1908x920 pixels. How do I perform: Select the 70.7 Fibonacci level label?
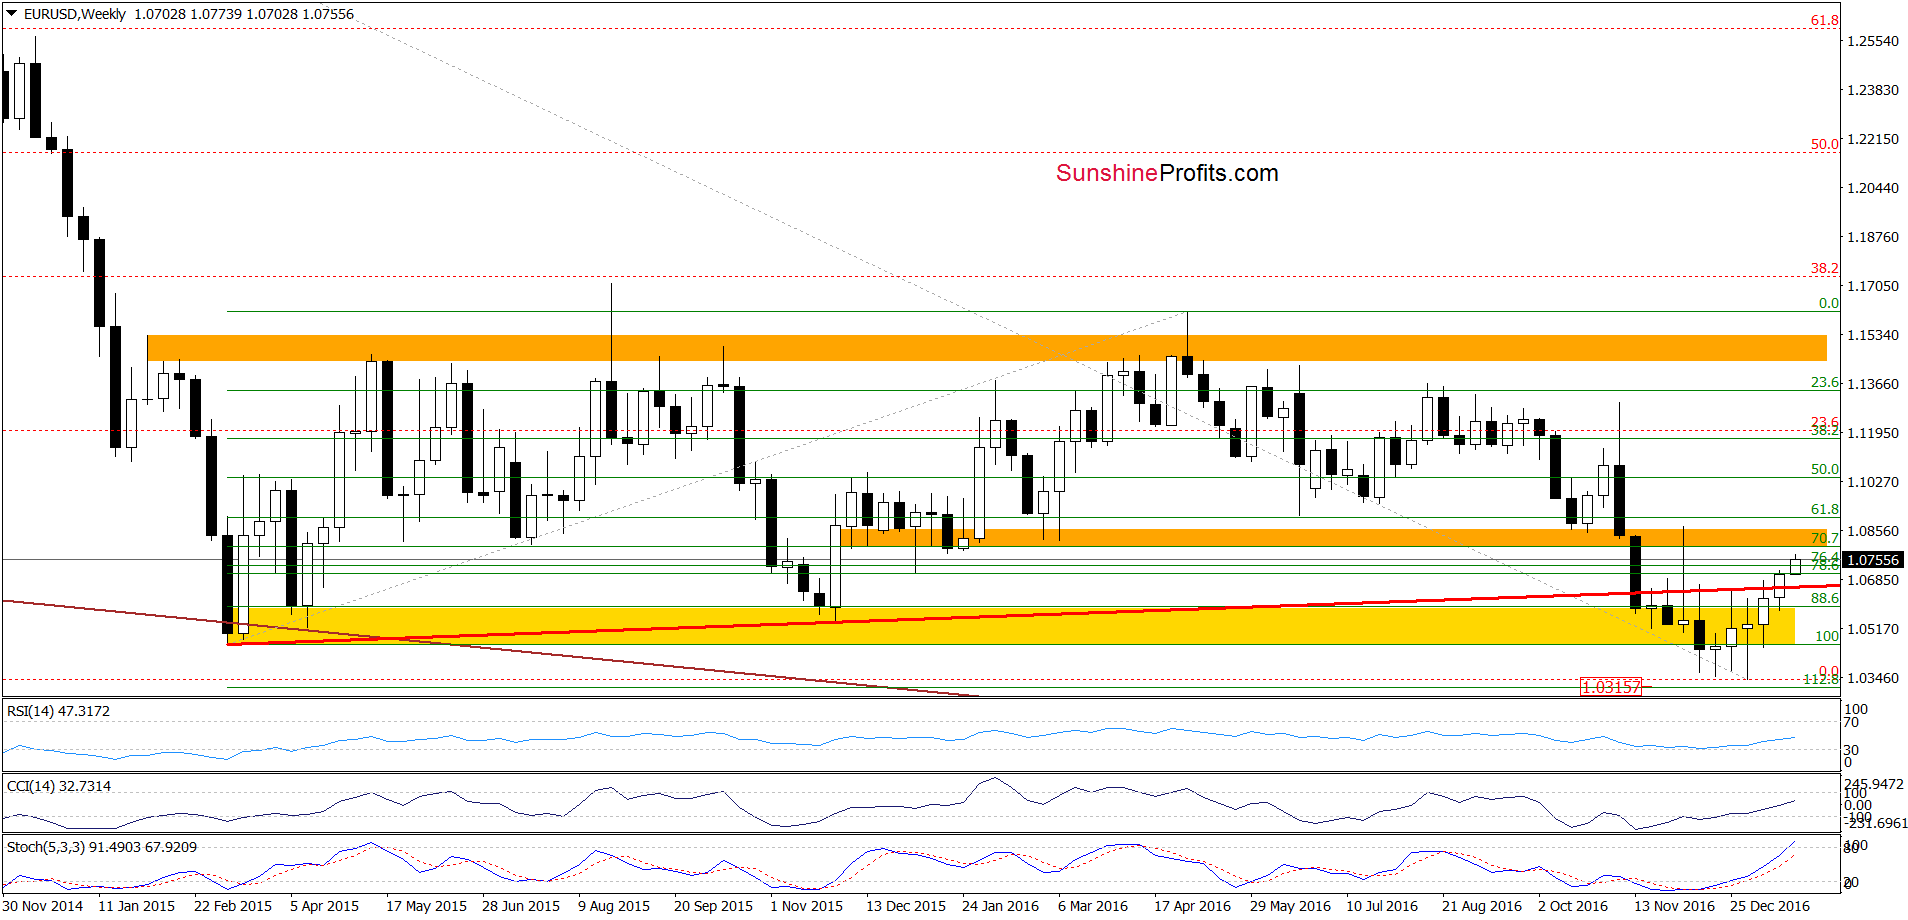1825,539
